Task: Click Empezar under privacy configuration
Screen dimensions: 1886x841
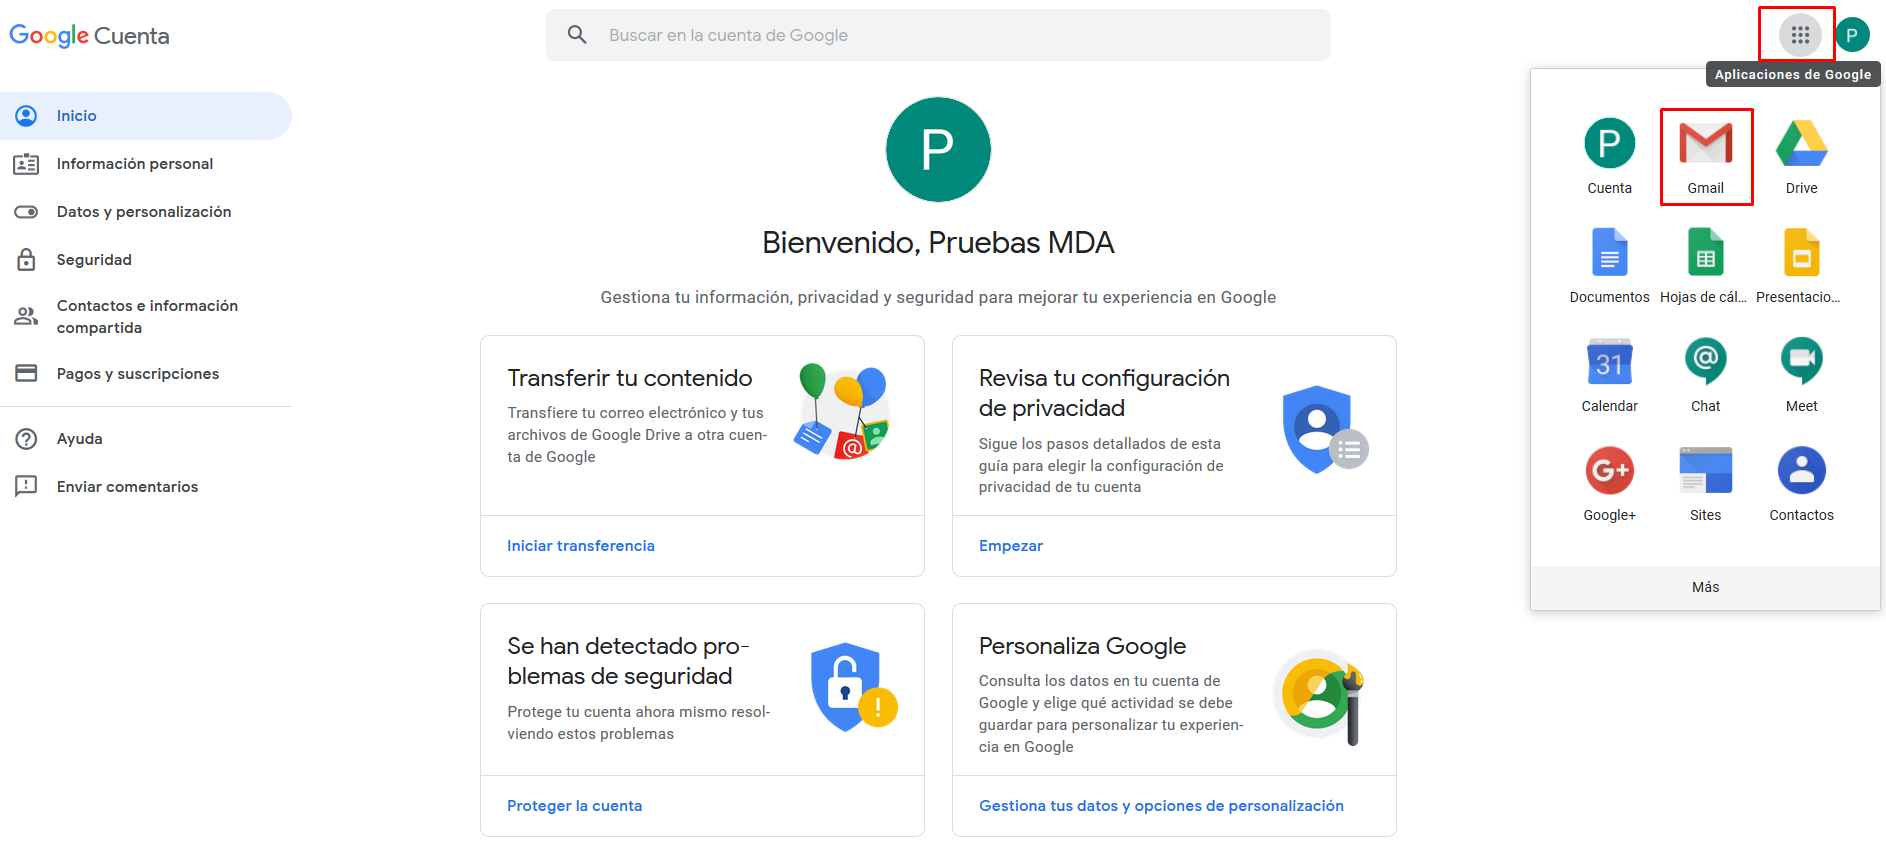Action: pos(1011,546)
